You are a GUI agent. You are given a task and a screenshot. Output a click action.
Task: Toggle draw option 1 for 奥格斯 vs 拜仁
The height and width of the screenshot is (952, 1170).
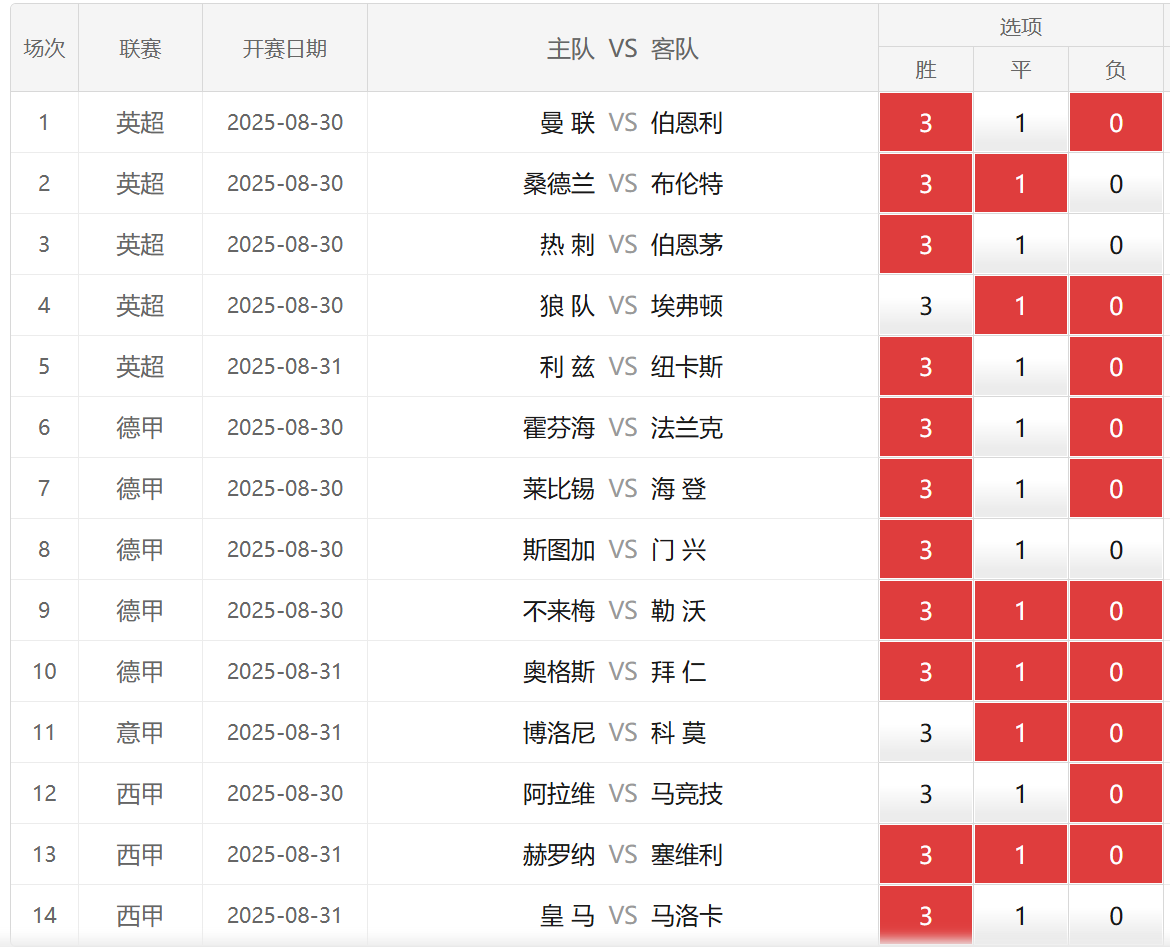pos(1020,671)
